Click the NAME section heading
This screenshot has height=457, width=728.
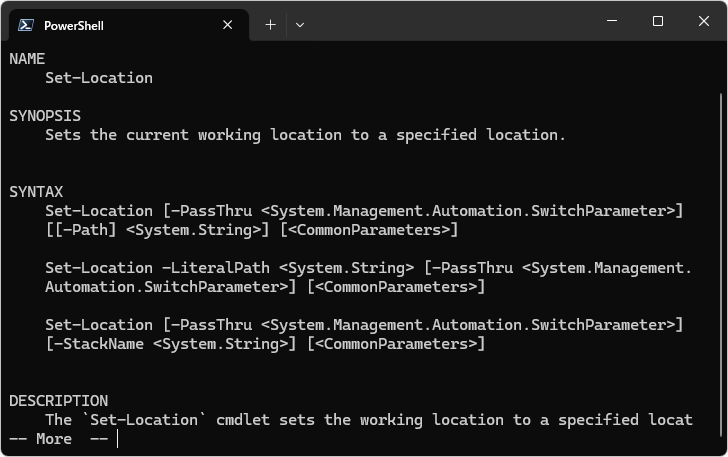[27, 59]
